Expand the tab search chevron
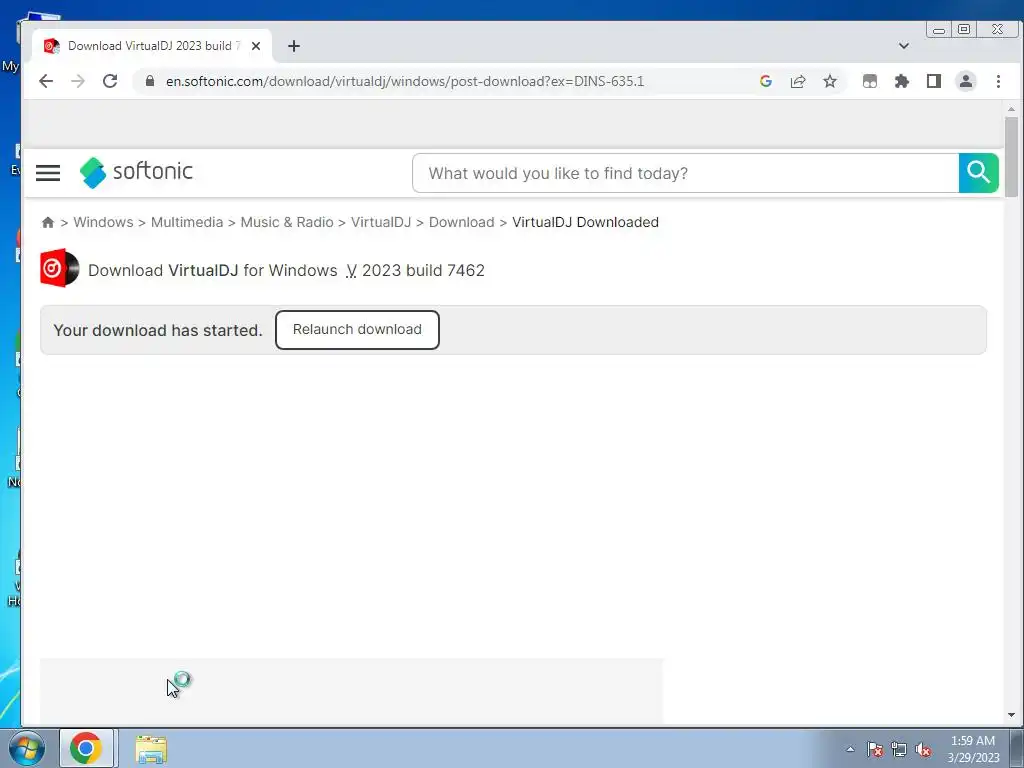 [x=904, y=46]
